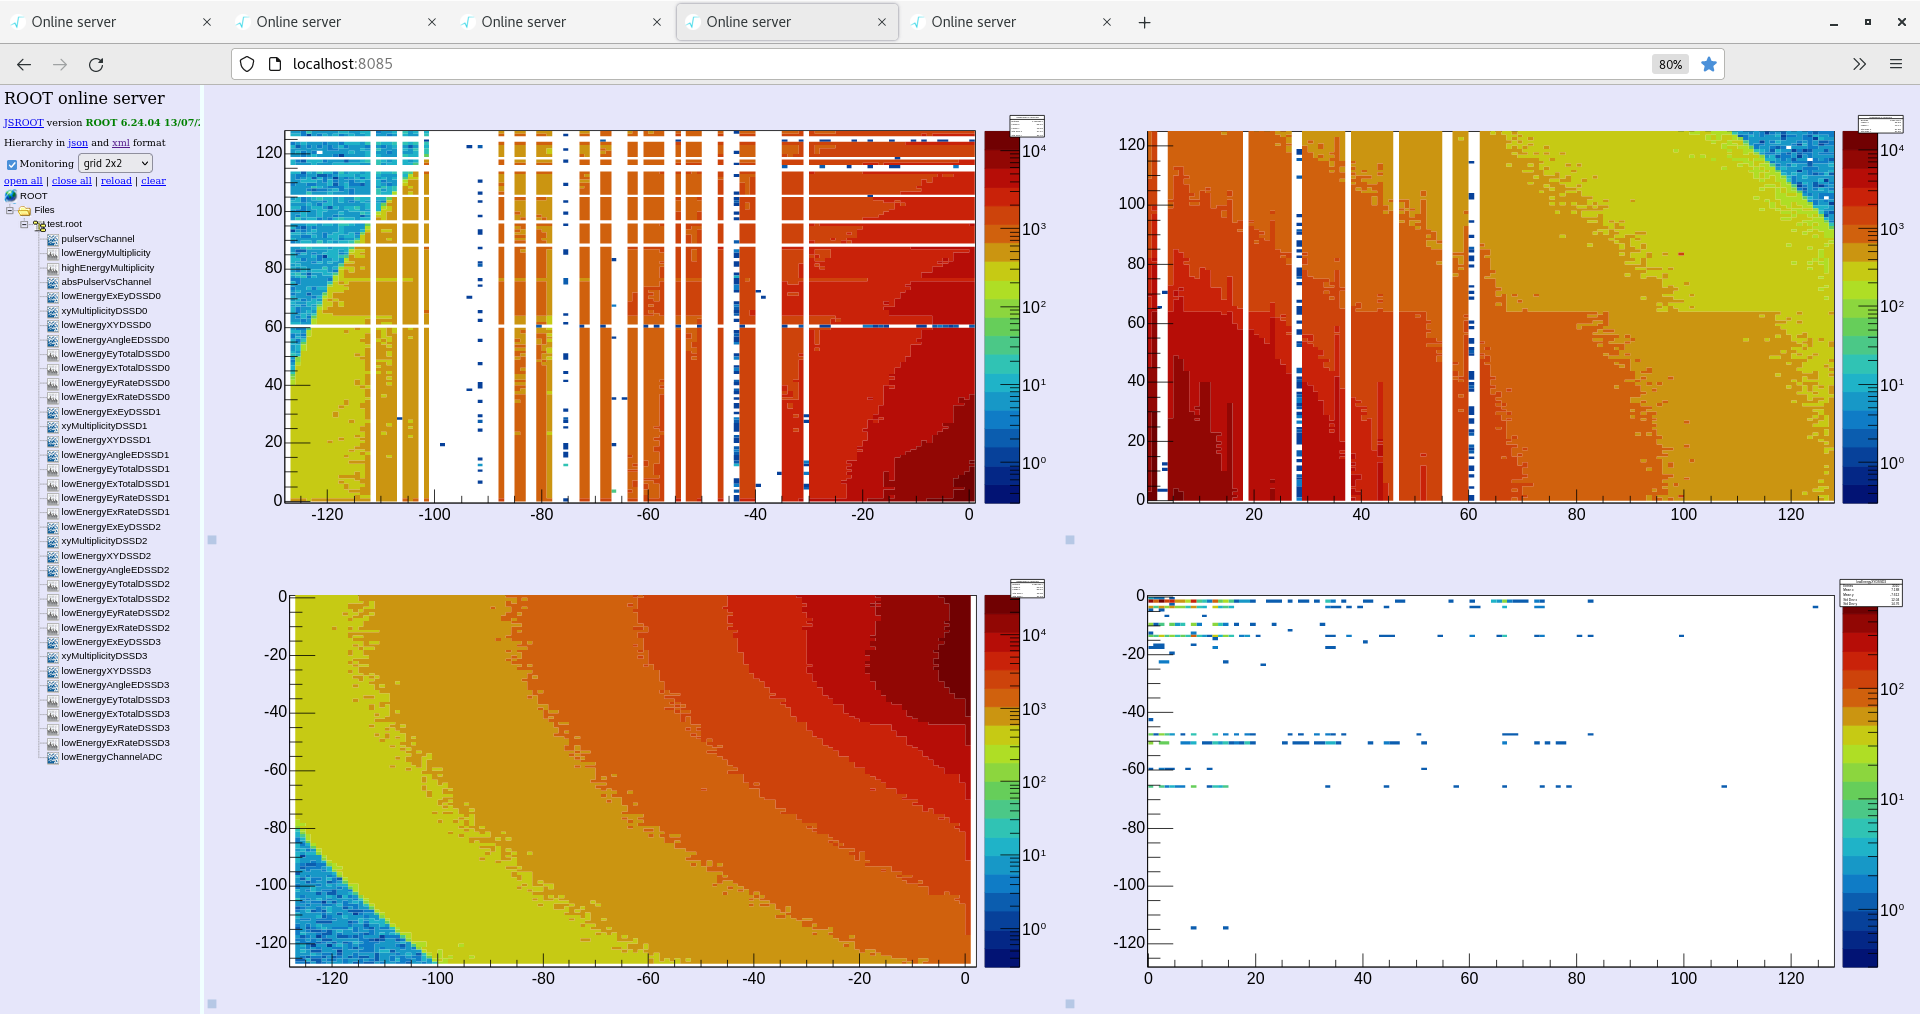Open highEnergyMultiplicity via its histogram icon
This screenshot has width=1920, height=1014.
(53, 267)
